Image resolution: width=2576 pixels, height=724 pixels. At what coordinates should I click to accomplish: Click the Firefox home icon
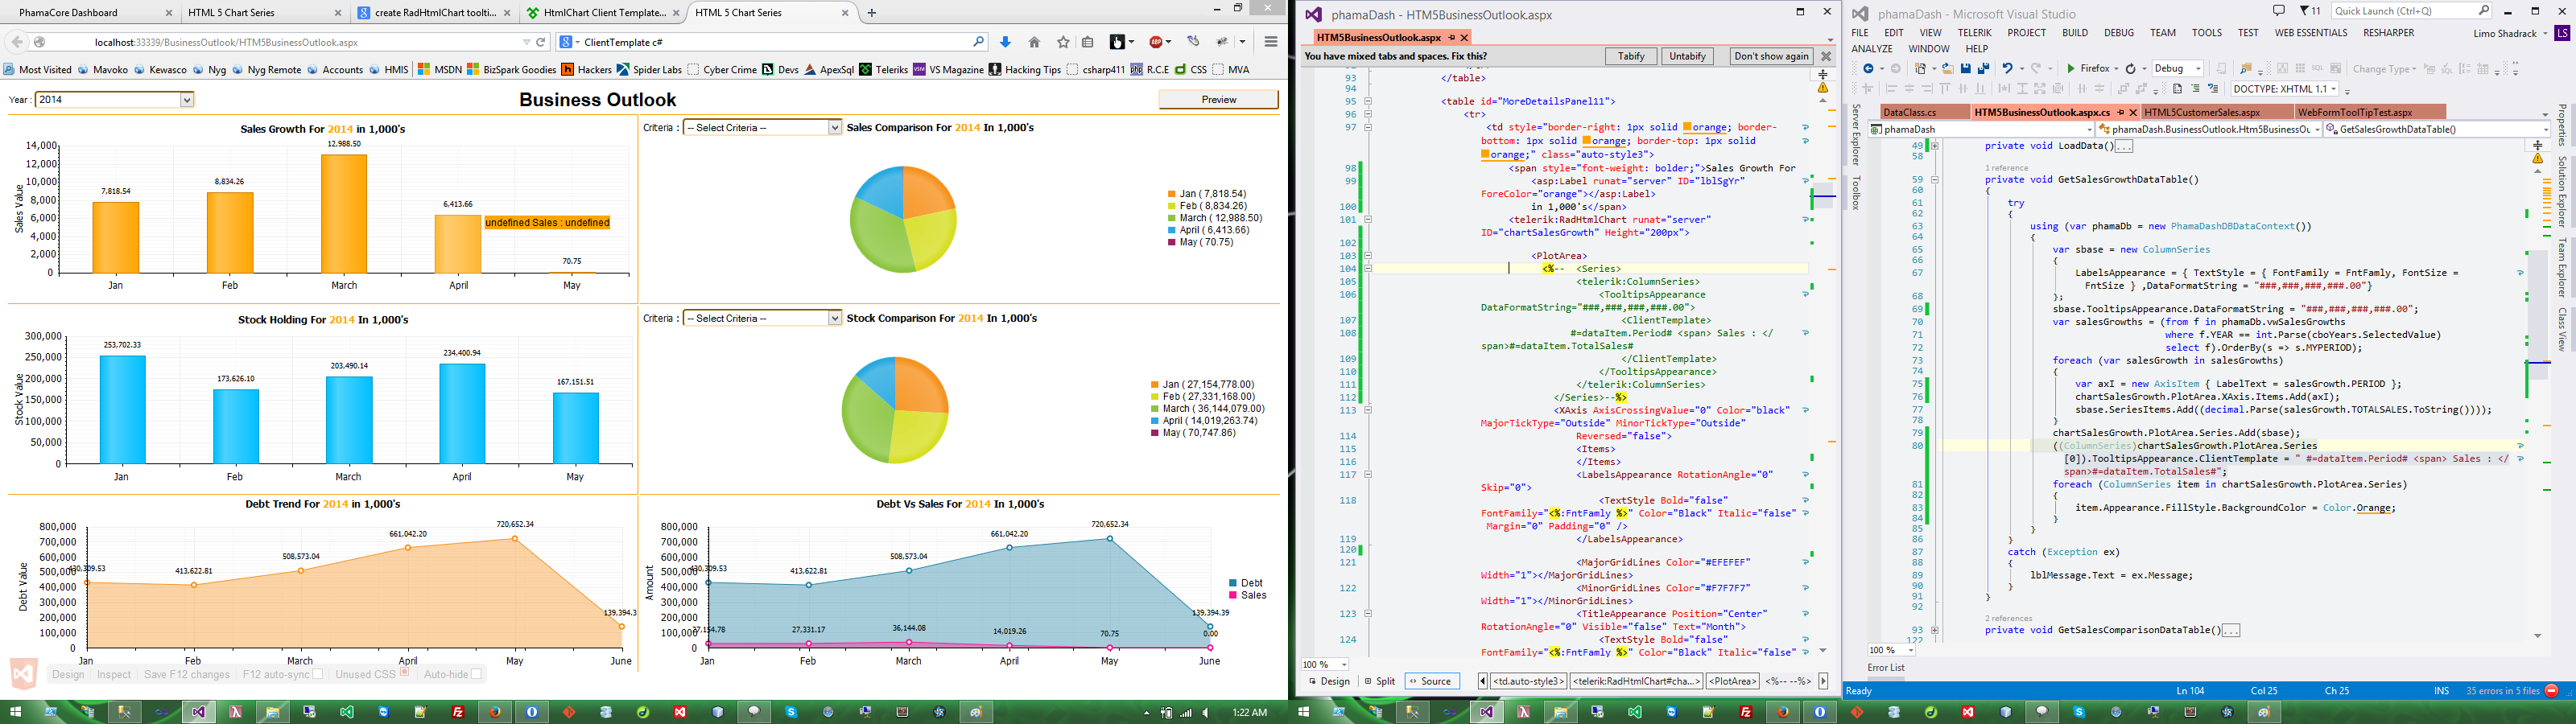(1034, 42)
